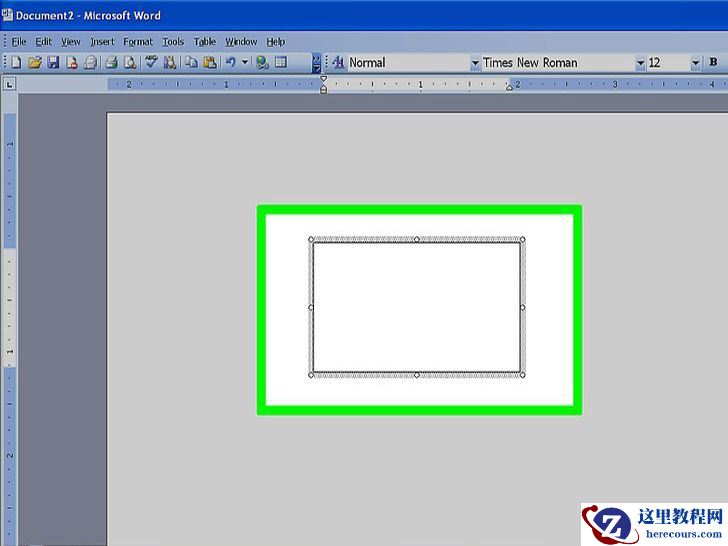
Task: Click the first line indent ruler marker
Action: point(324,79)
